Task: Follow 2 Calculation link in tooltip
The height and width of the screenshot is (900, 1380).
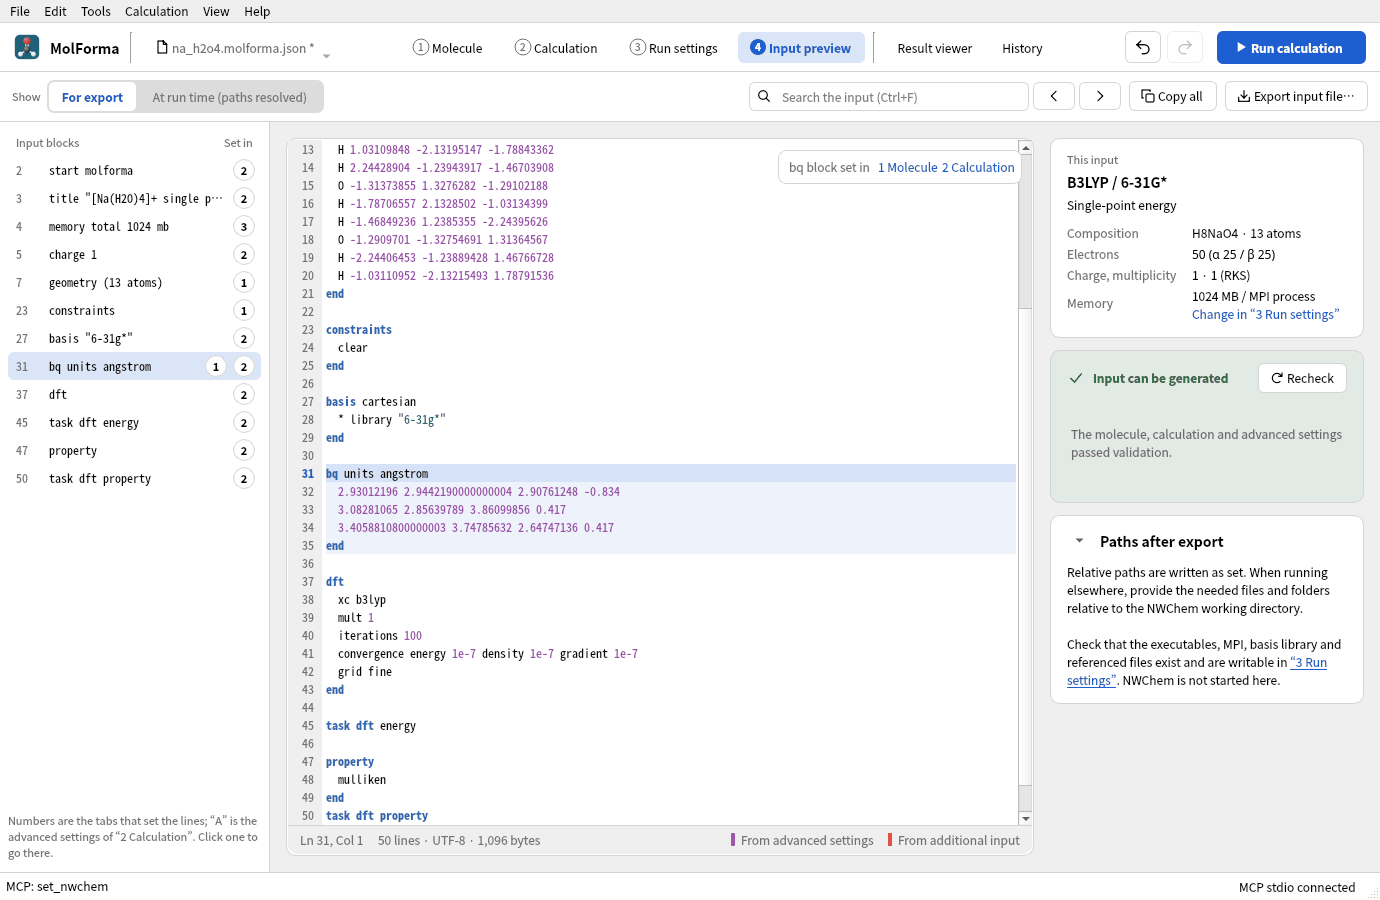Action: 978,167
